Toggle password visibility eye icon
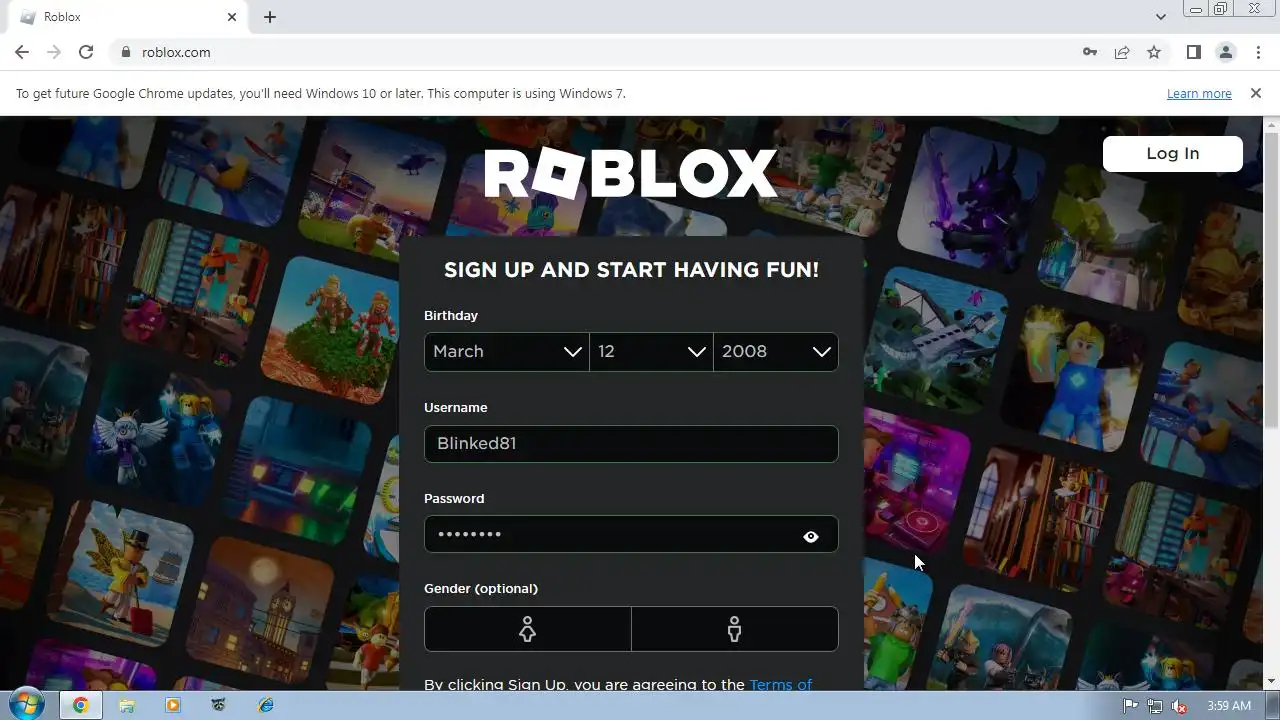The image size is (1280, 720). [x=811, y=536]
